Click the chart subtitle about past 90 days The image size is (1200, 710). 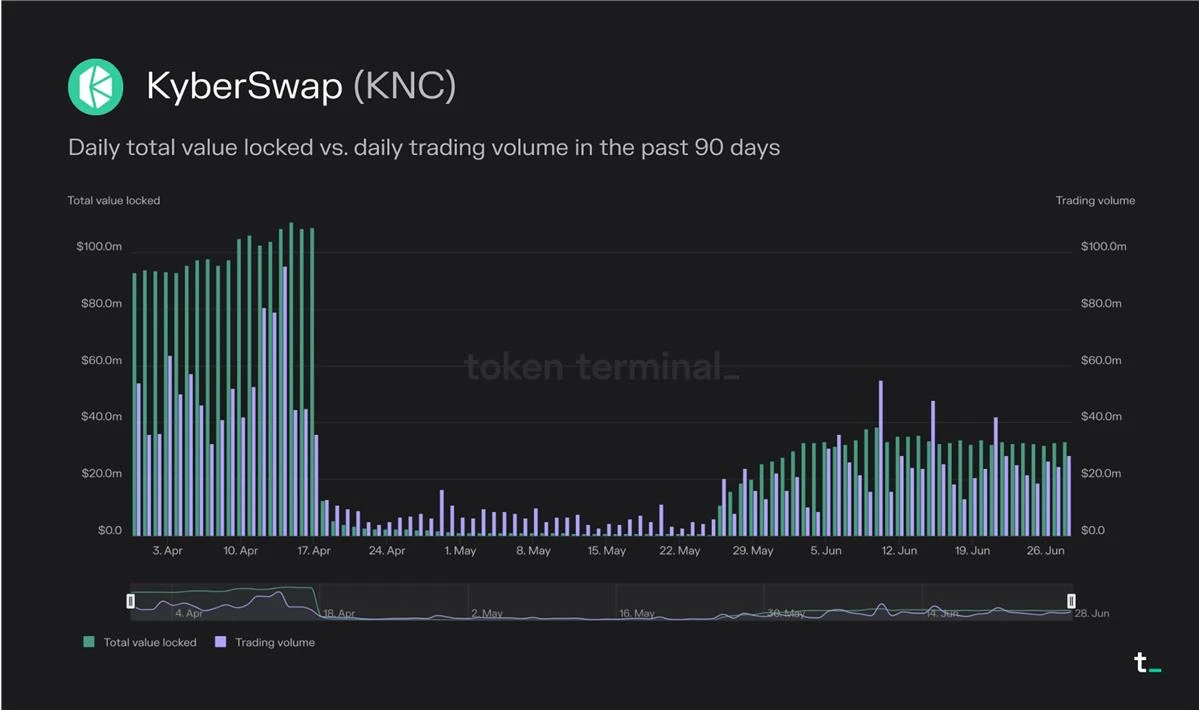click(424, 148)
